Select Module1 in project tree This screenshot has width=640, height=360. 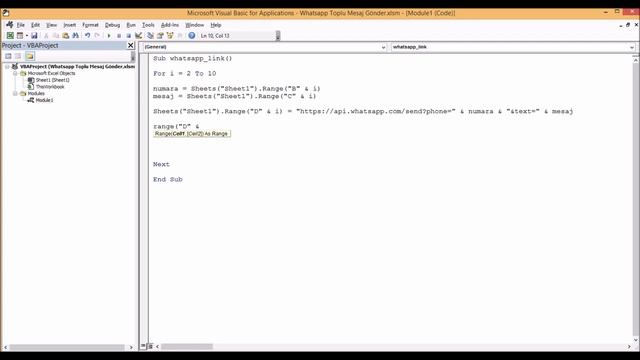point(44,100)
